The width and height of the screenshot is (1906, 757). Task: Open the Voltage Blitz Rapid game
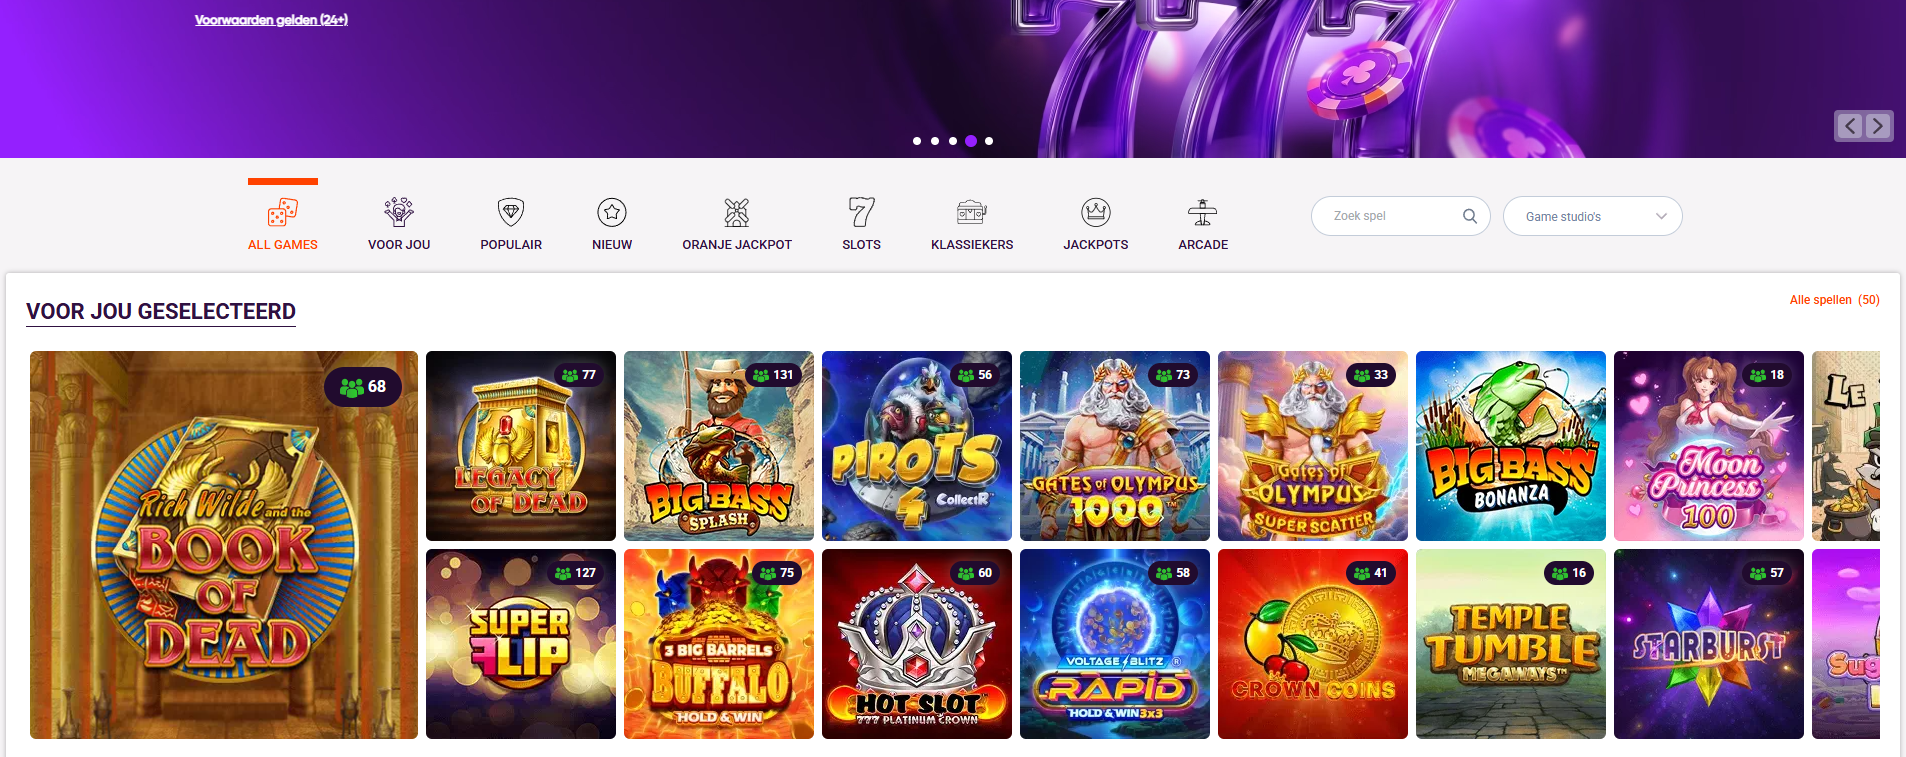tap(1115, 644)
